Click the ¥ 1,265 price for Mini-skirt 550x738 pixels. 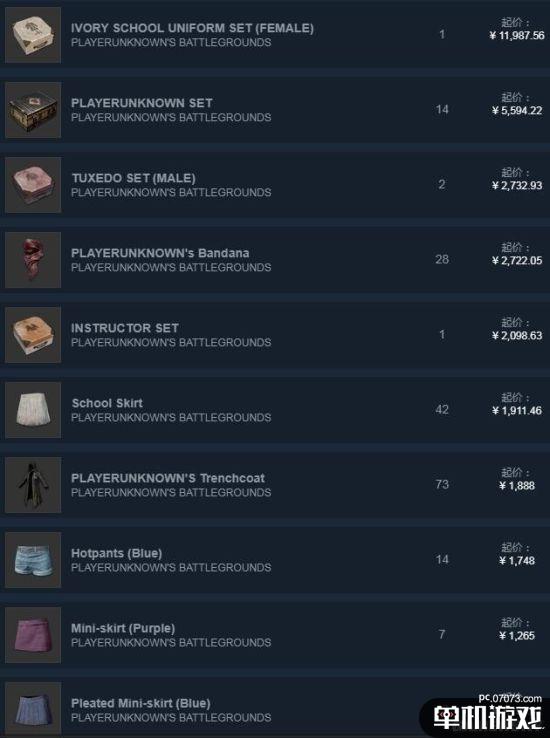coord(517,636)
